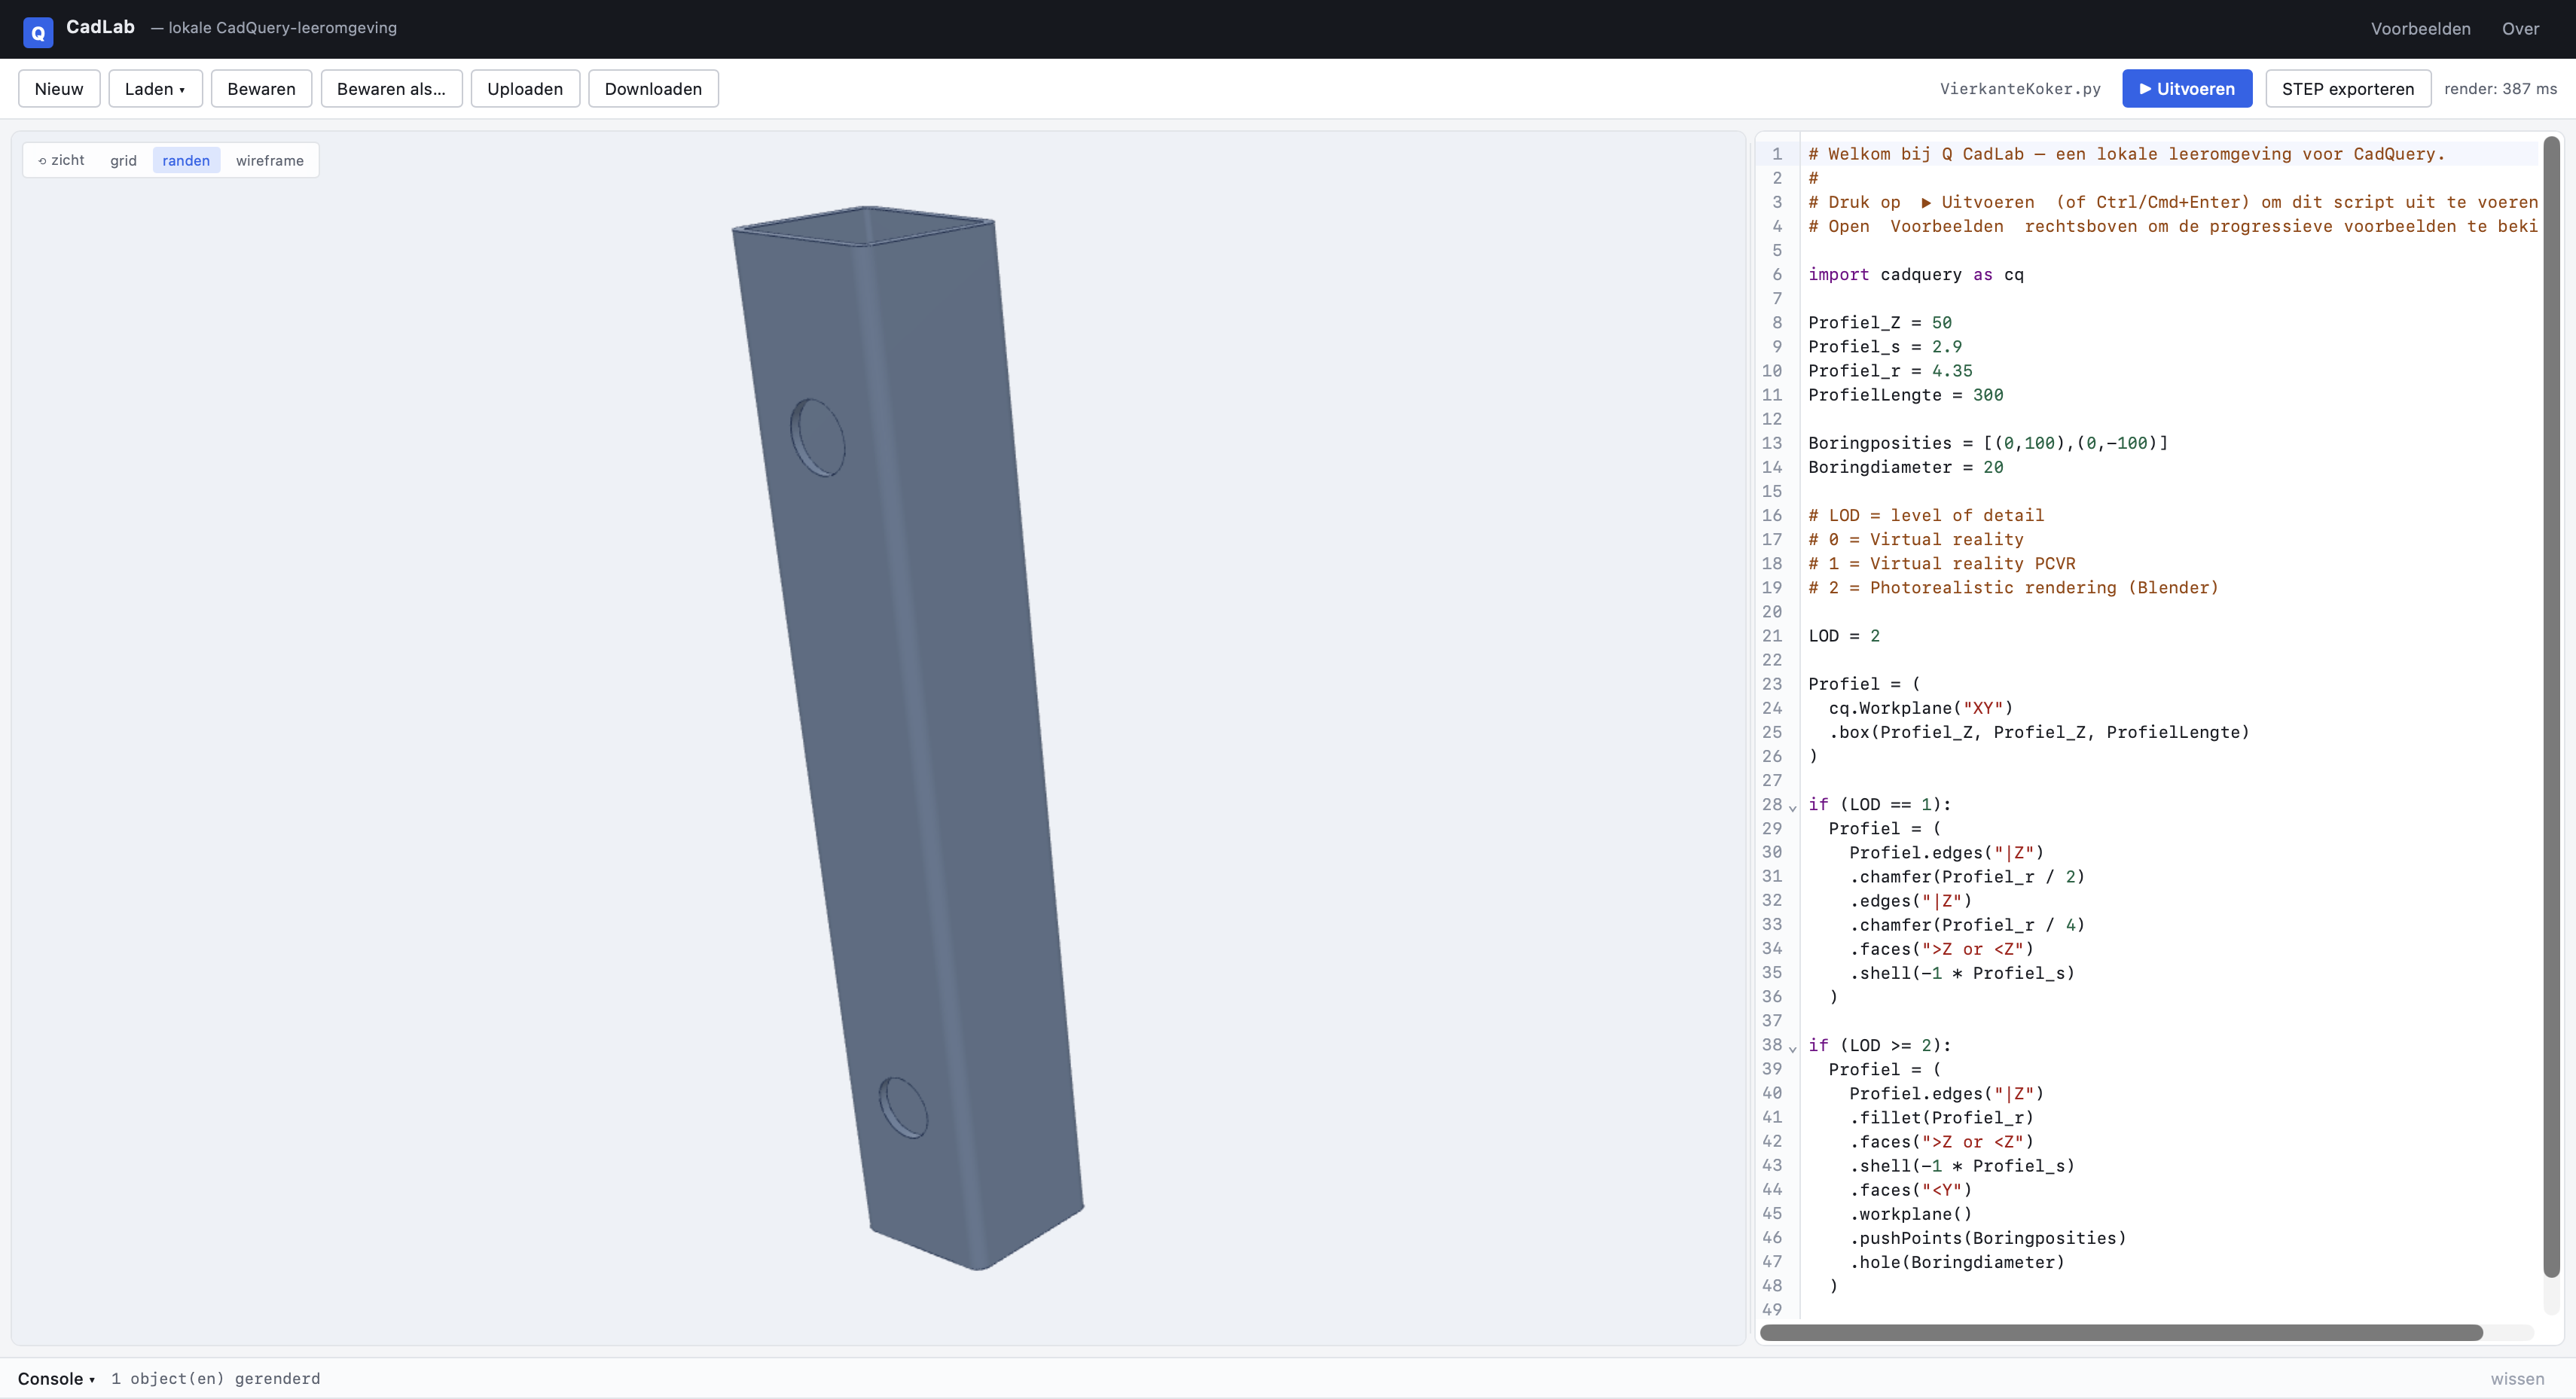Open the Over page
Image resolution: width=2576 pixels, height=1399 pixels.
click(2520, 29)
